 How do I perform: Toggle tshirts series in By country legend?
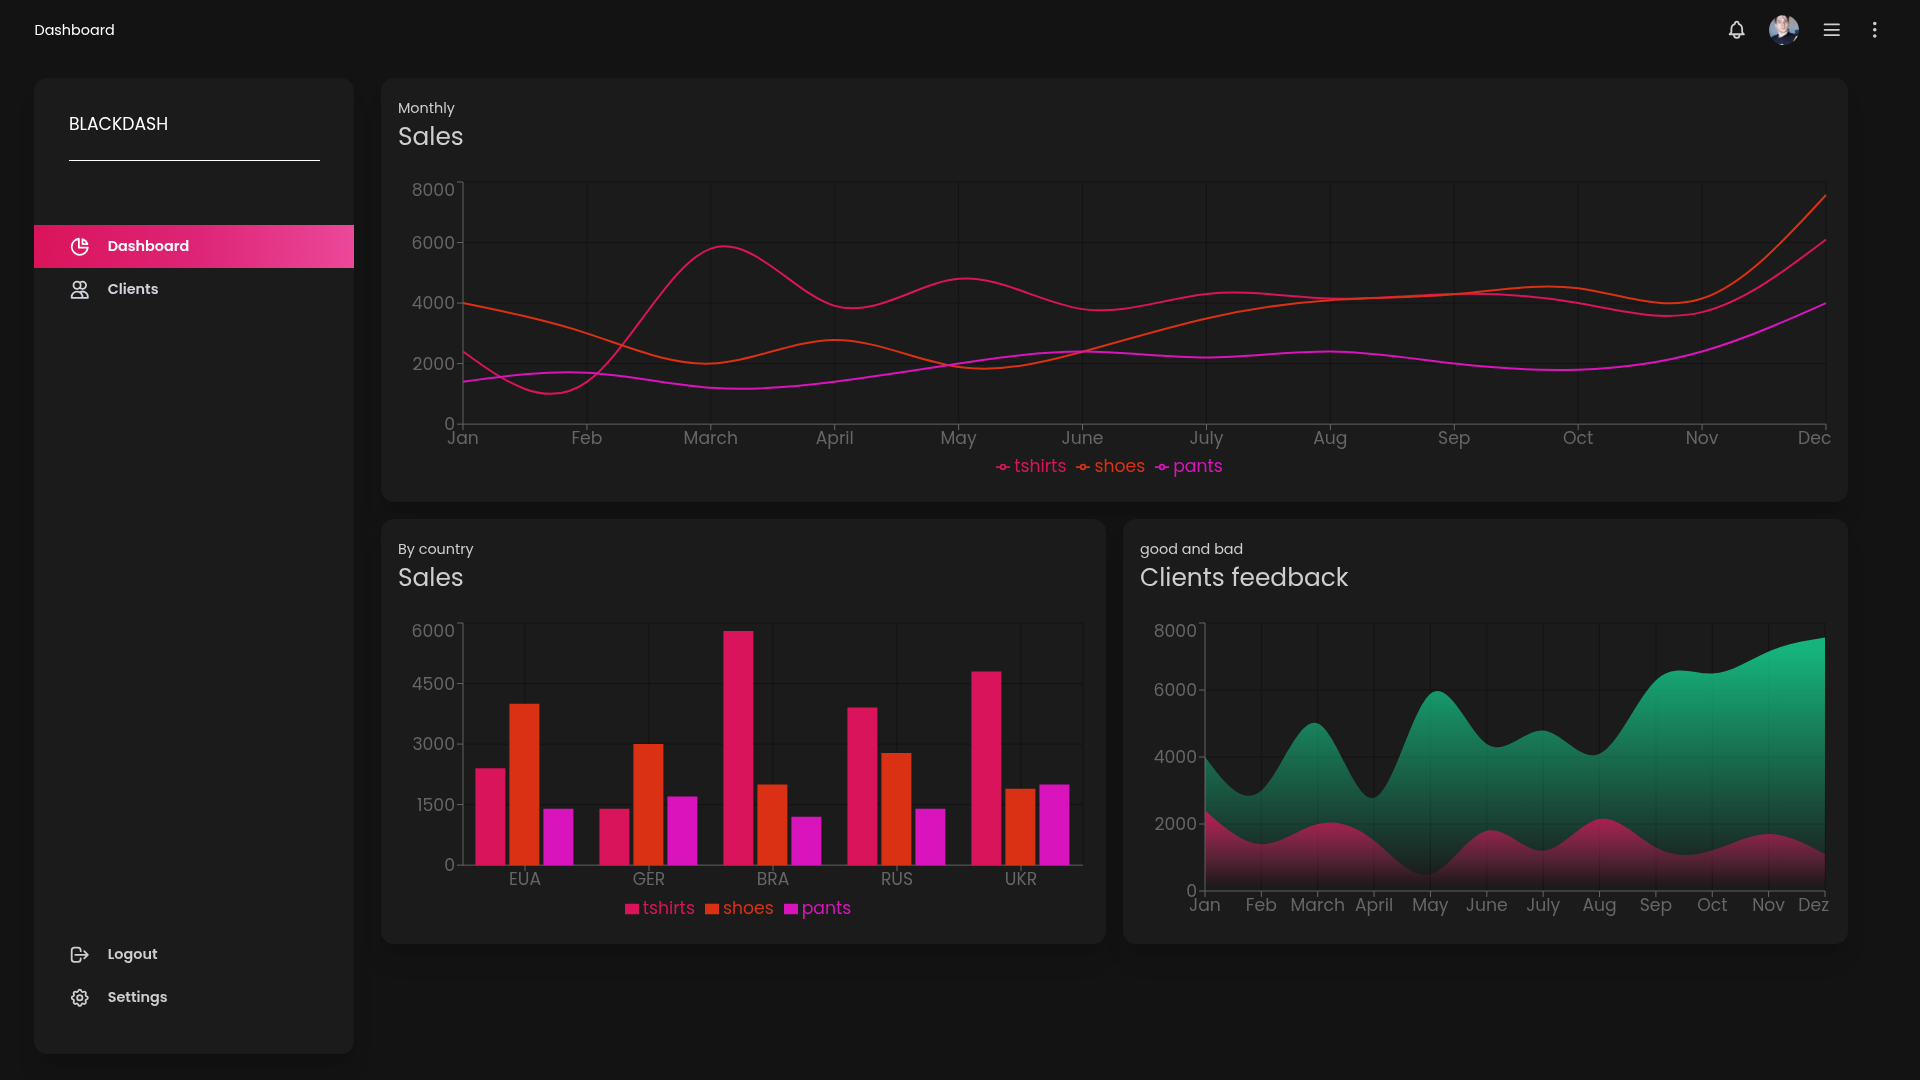(x=659, y=908)
